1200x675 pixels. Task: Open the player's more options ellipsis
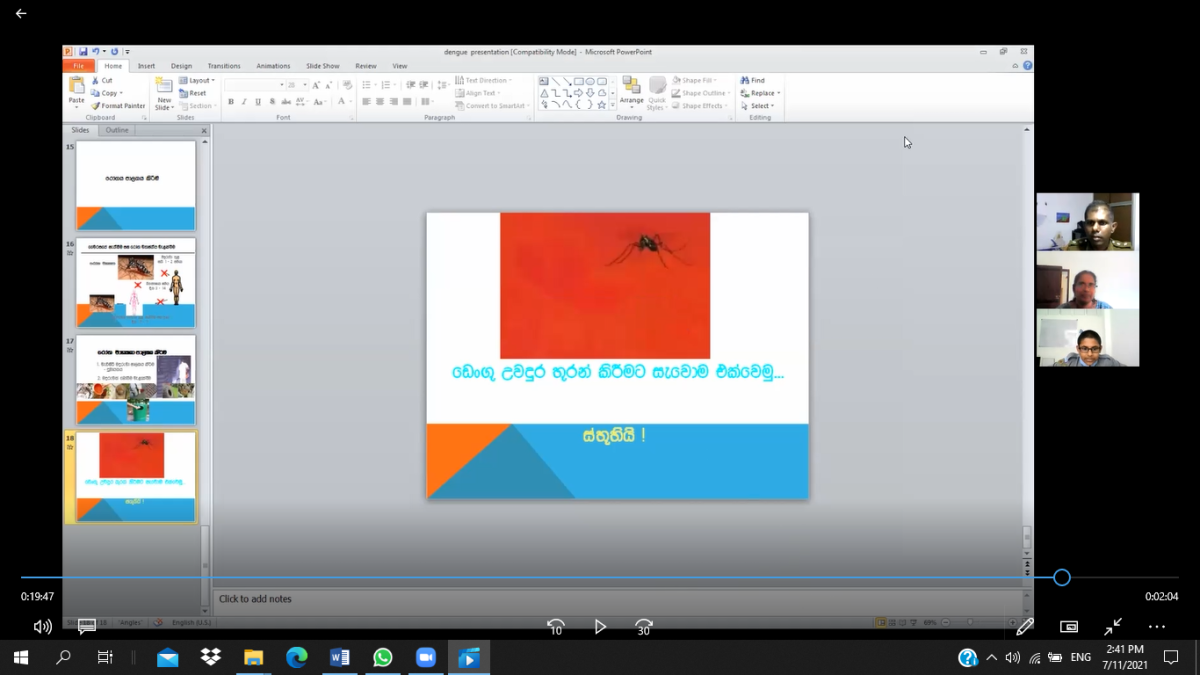(x=1157, y=627)
